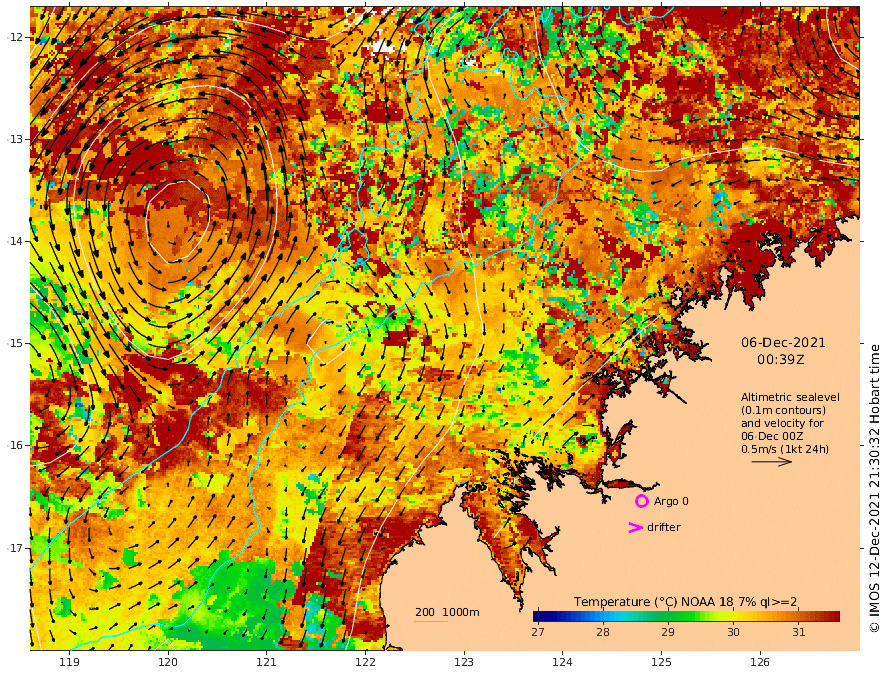Image resolution: width=880 pixels, height=680 pixels.
Task: Click the longitude axis label 125
Action: [662, 662]
